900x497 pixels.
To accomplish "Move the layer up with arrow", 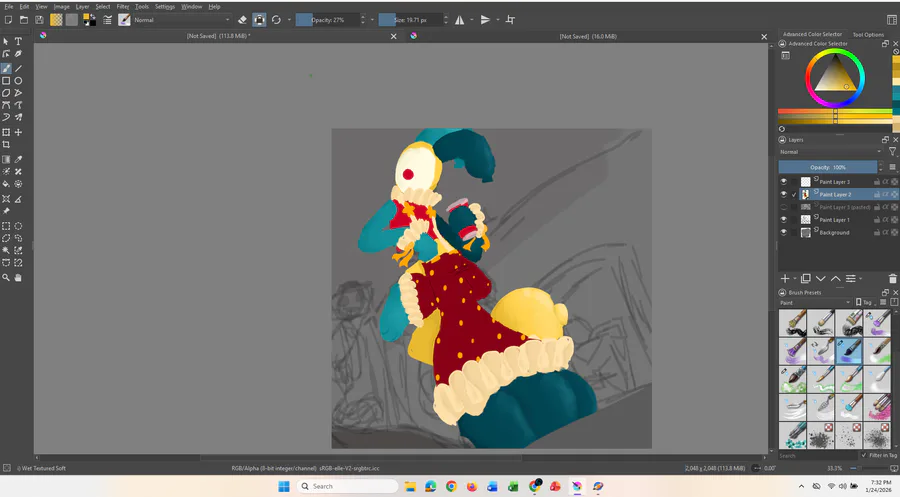I will click(836, 278).
